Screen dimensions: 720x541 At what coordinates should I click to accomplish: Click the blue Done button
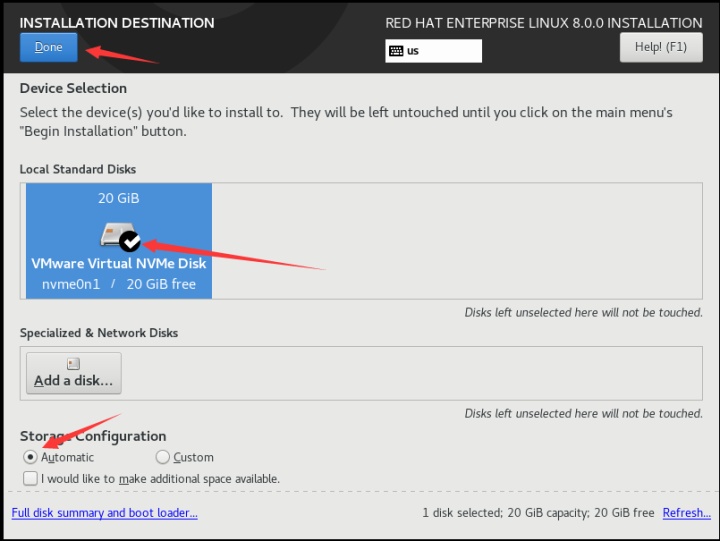(x=49, y=47)
